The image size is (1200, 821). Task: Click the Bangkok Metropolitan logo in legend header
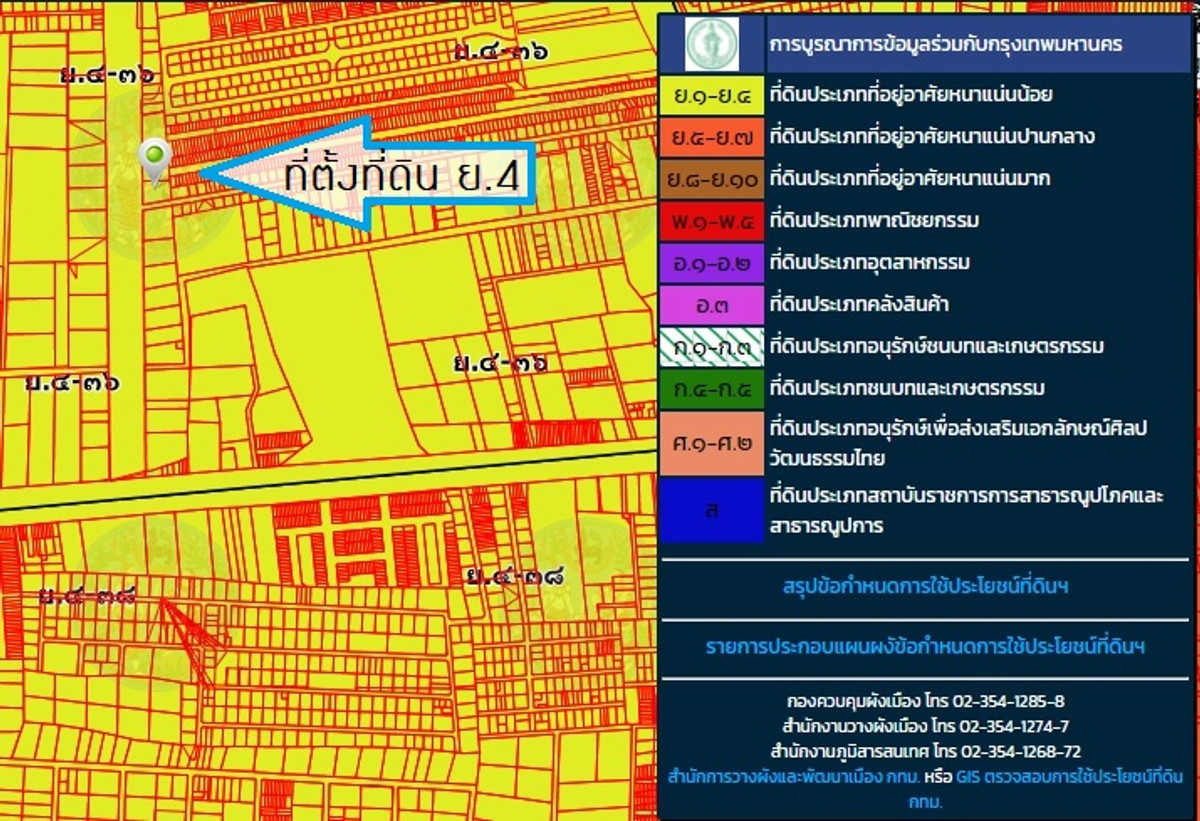coord(712,45)
